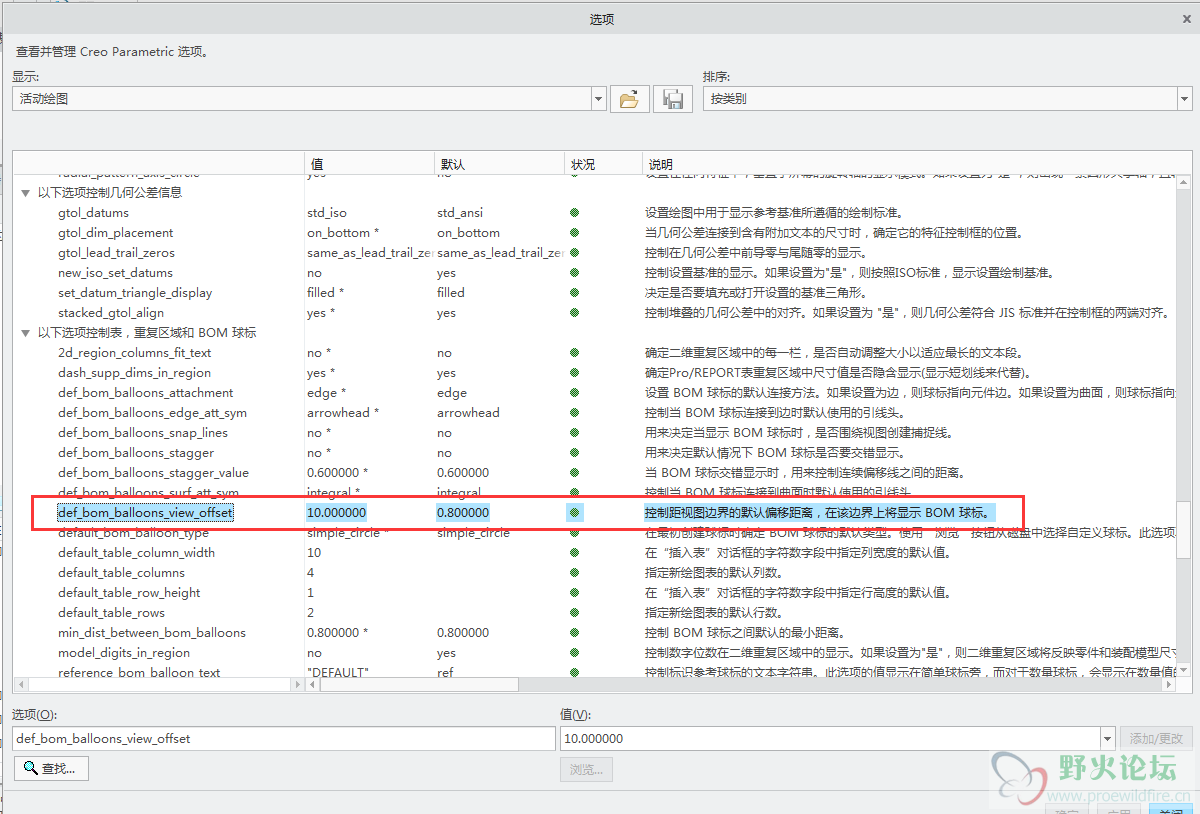Image resolution: width=1200 pixels, height=814 pixels.
Task: Open the 值 value dropdown arrow
Action: pos(1107,739)
